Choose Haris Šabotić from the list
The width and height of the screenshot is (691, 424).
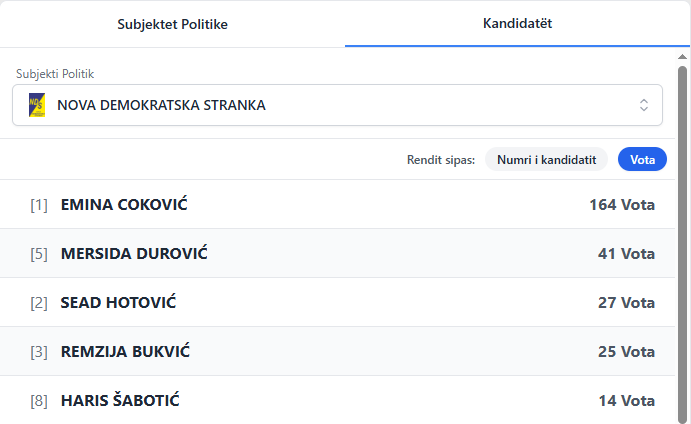(x=120, y=401)
